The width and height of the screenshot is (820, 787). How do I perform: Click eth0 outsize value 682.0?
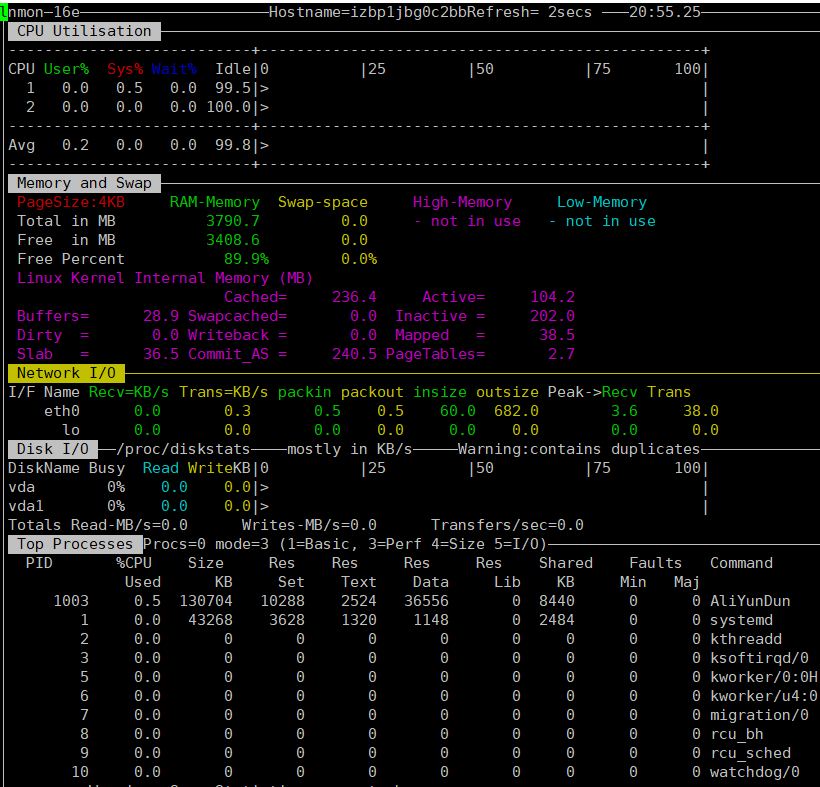pyautogui.click(x=516, y=411)
